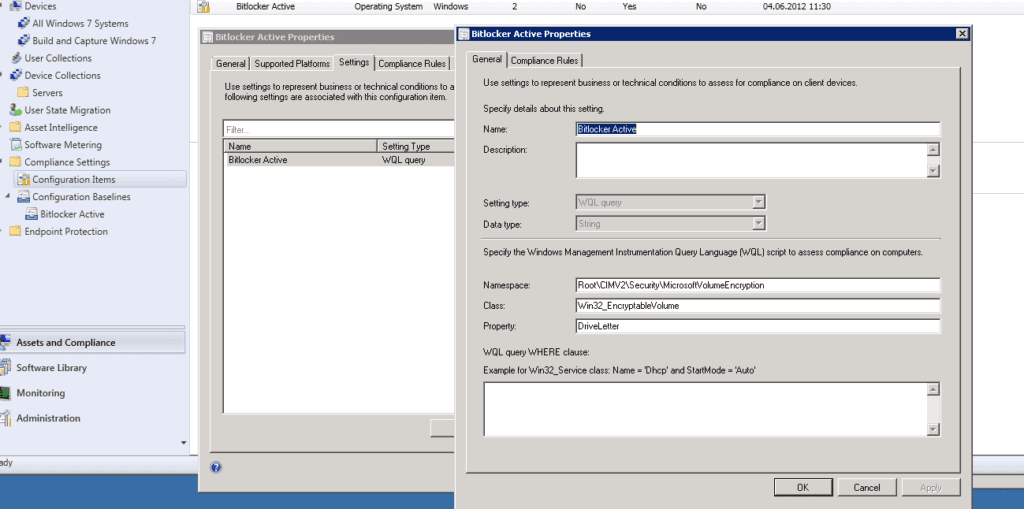Click Bitlocker Active baseline icon in tree
The image size is (1024, 509).
[x=31, y=214]
